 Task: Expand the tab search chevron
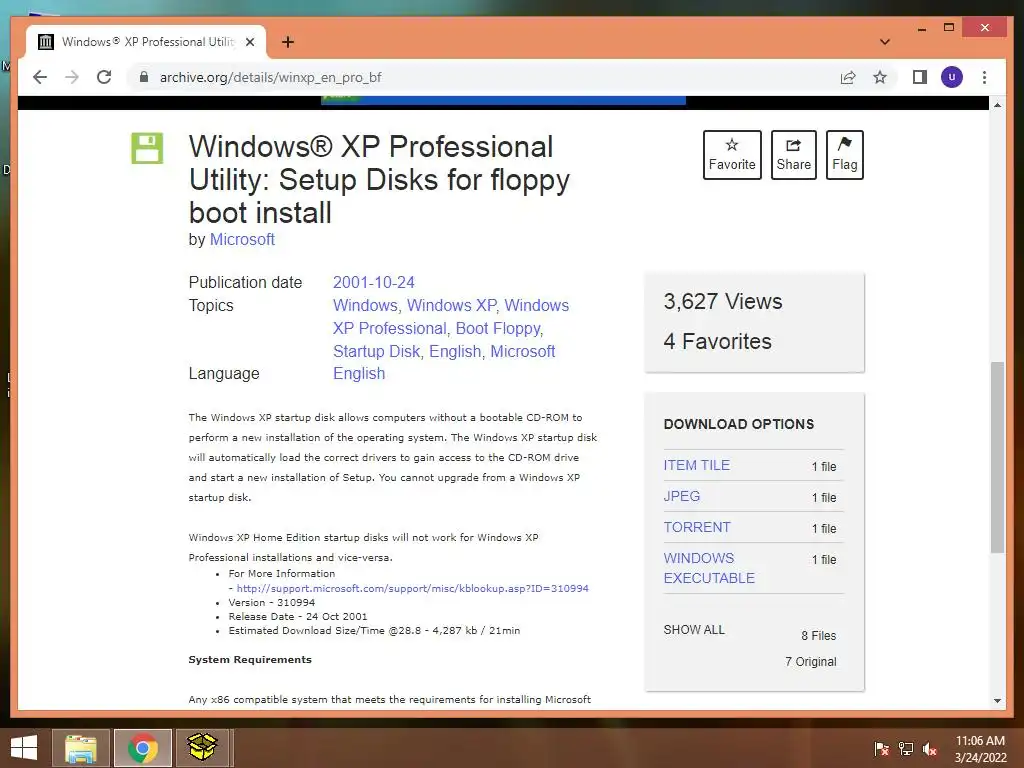click(x=884, y=42)
